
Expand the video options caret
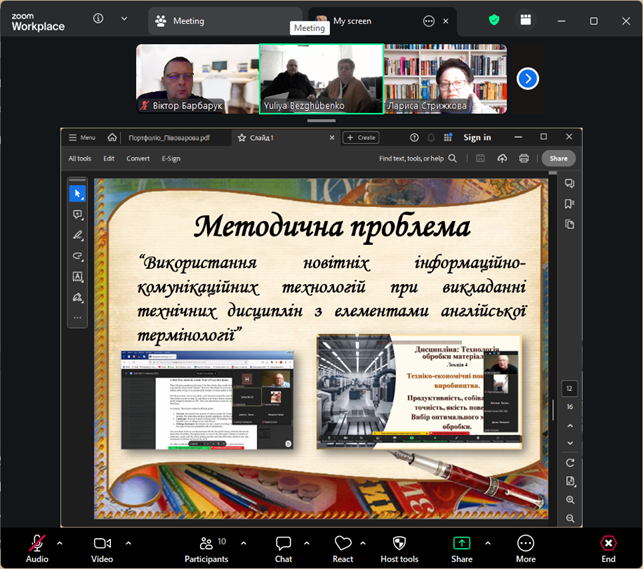click(x=128, y=543)
